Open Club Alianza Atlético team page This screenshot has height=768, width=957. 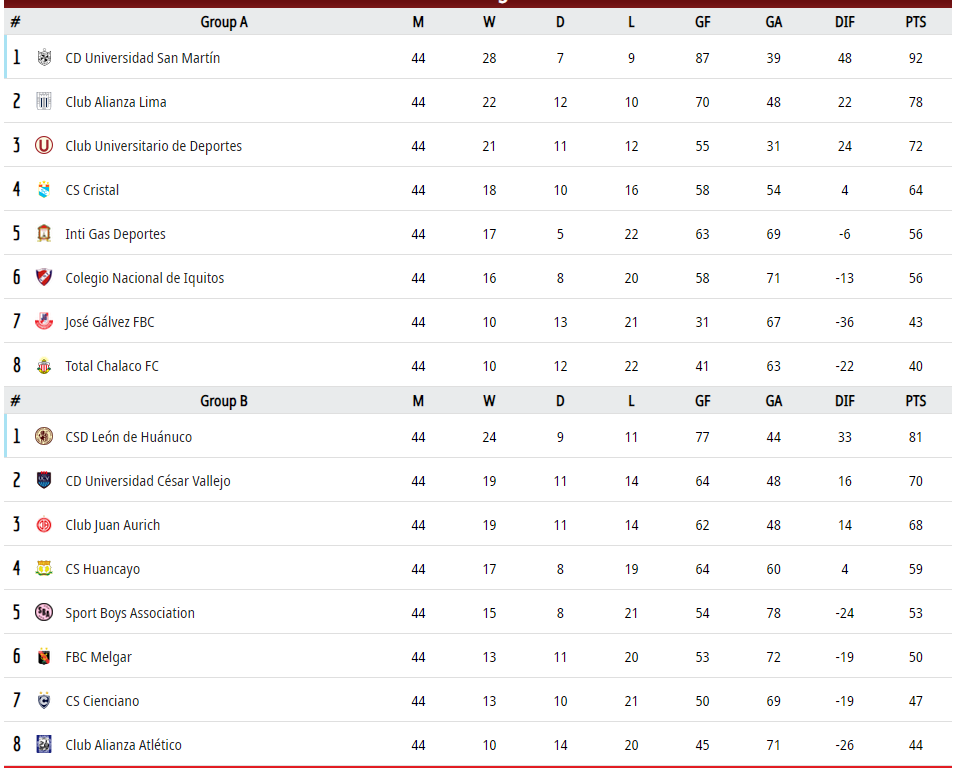(123, 745)
